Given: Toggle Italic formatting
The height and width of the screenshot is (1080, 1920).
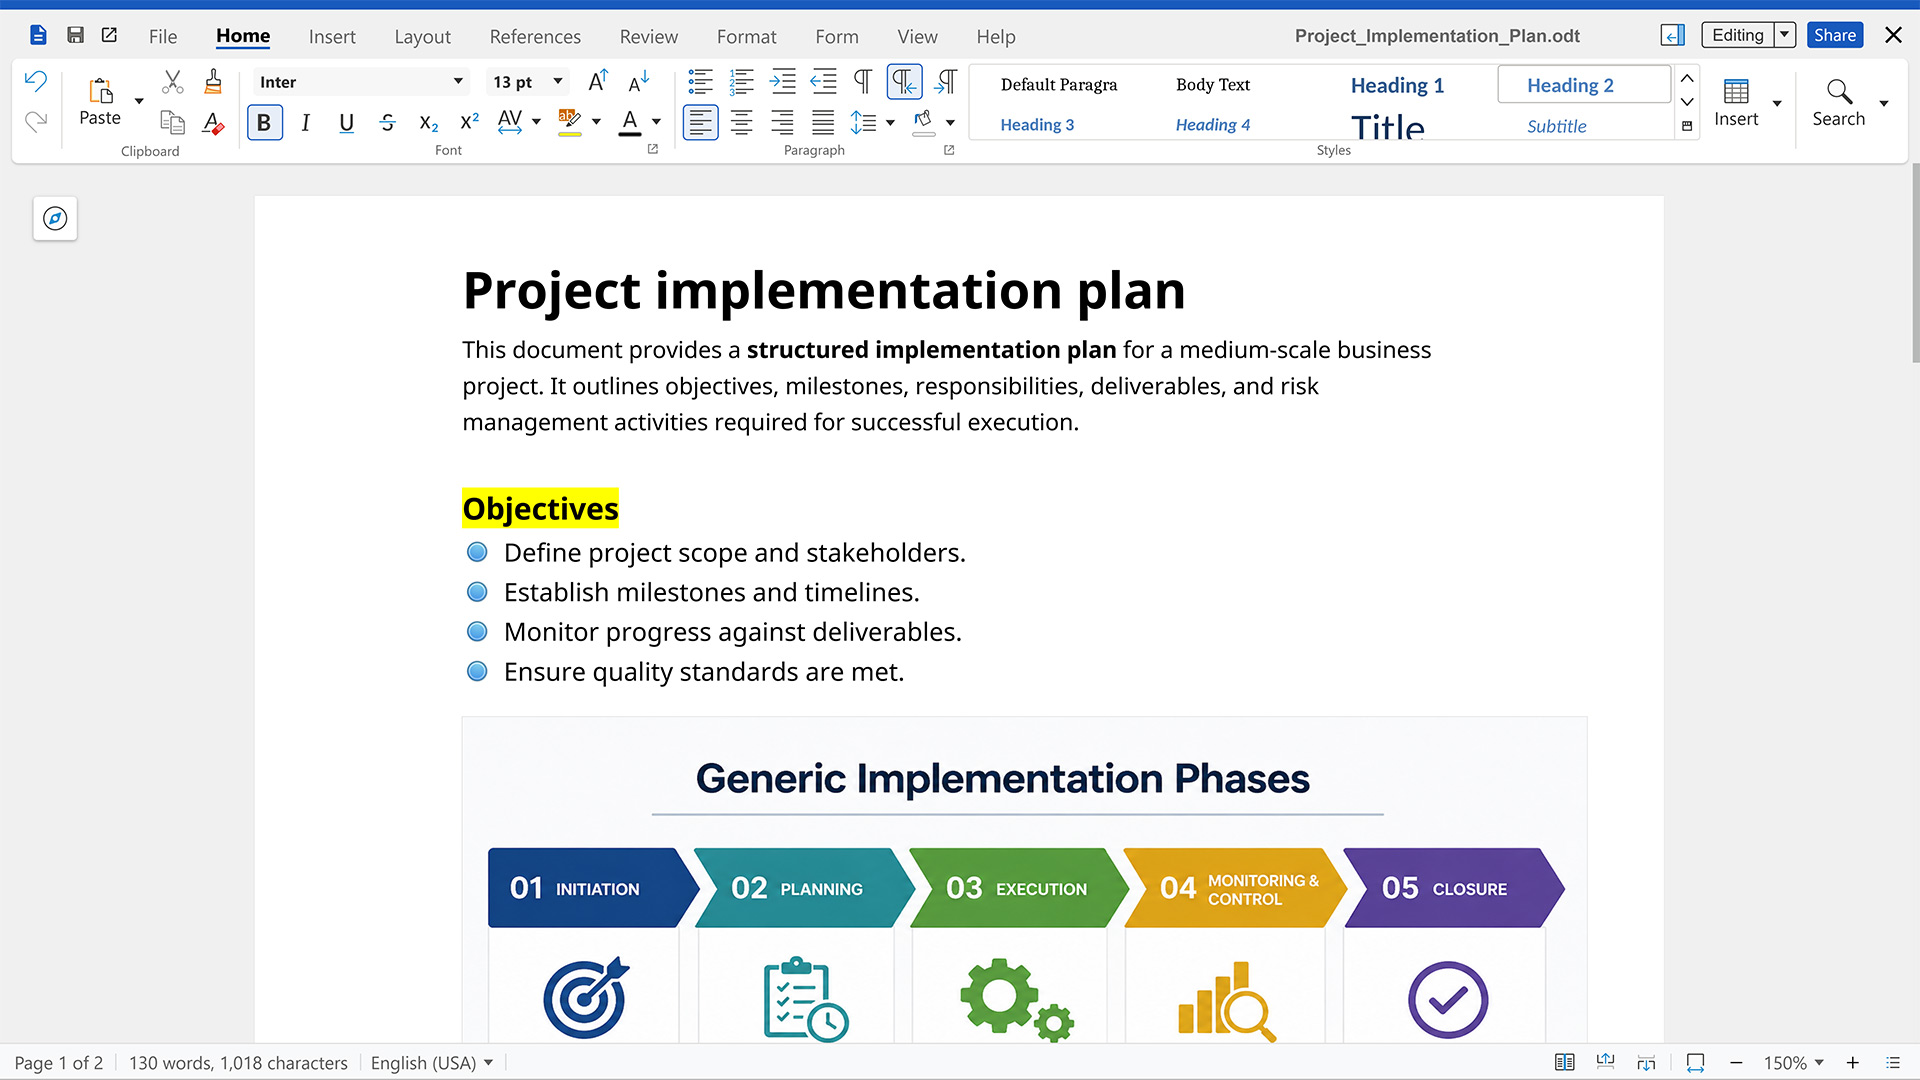Looking at the screenshot, I should pyautogui.click(x=305, y=123).
